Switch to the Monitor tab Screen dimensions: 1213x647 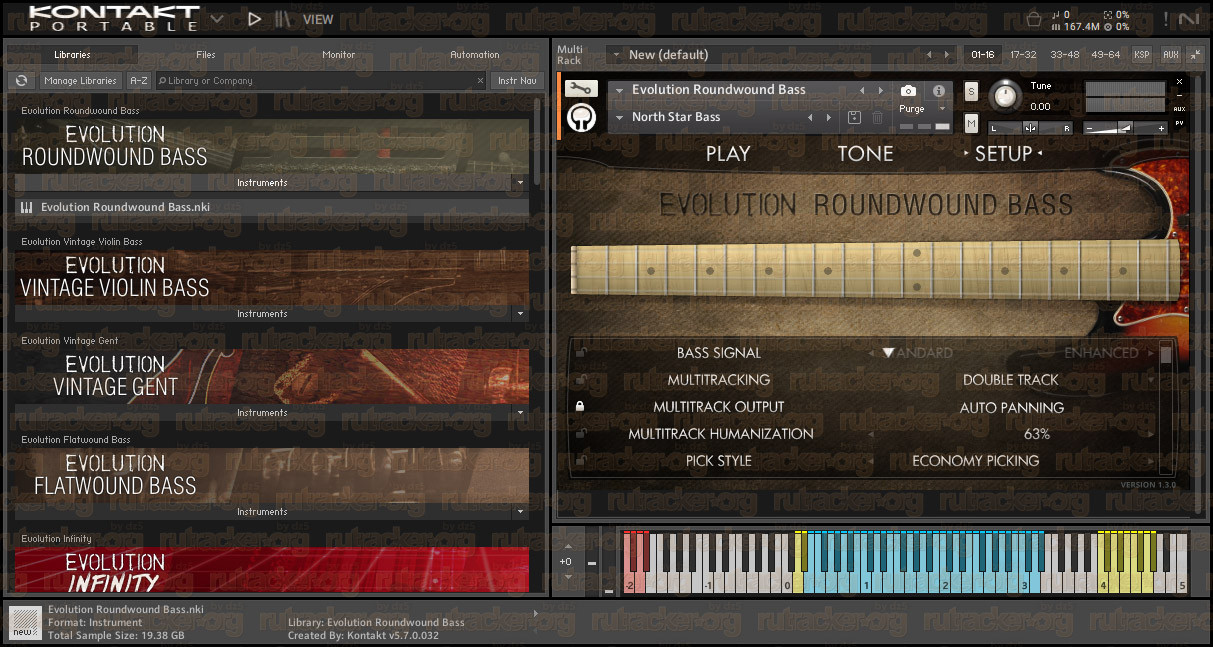[x=339, y=55]
